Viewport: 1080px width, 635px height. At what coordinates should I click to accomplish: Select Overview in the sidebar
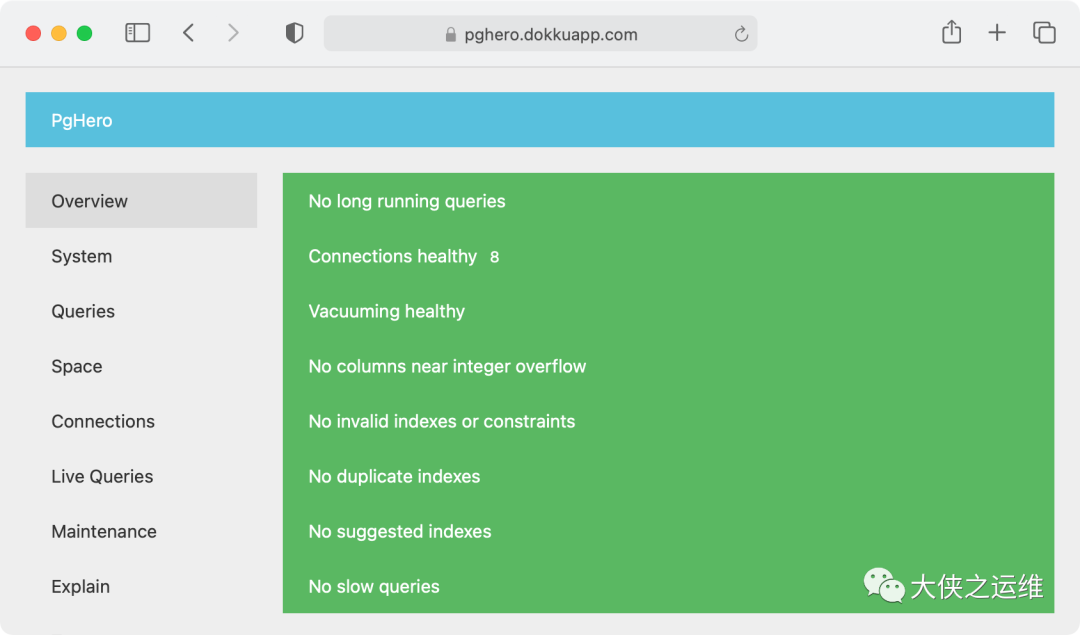point(141,200)
